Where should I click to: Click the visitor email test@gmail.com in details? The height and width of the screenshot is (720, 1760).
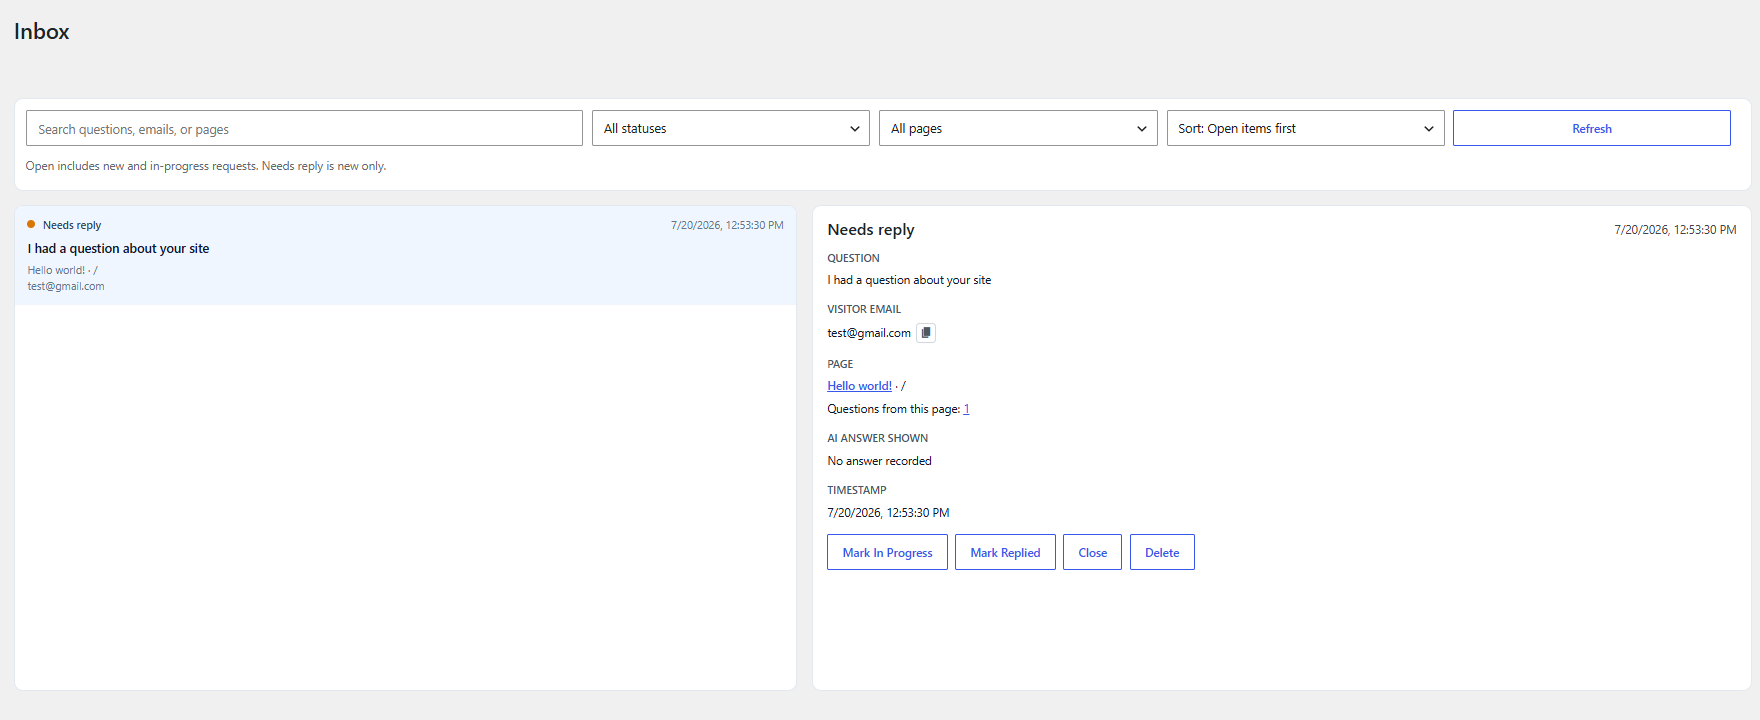tap(869, 333)
